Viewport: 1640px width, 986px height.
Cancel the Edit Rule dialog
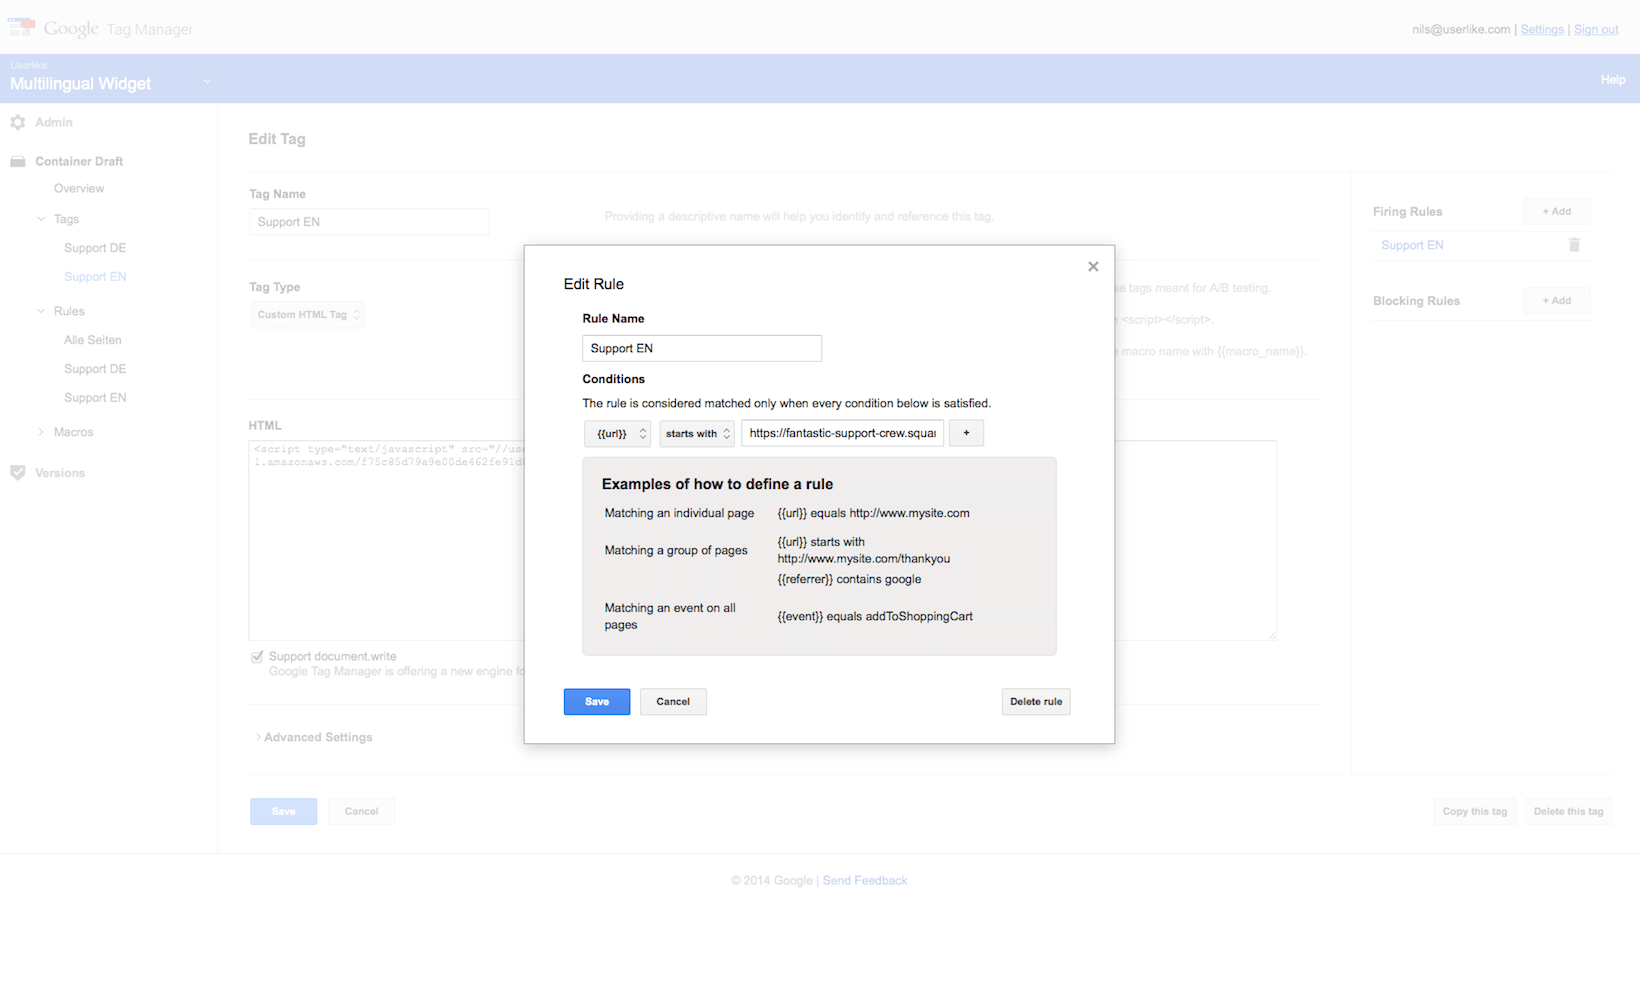click(x=673, y=702)
